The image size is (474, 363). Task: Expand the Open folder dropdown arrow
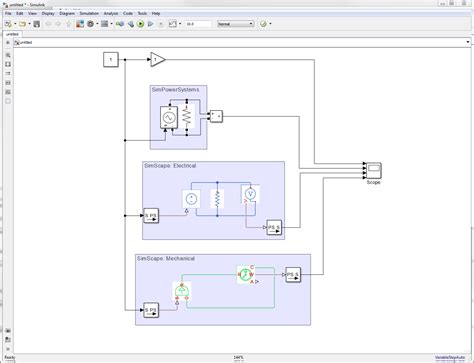(x=29, y=24)
